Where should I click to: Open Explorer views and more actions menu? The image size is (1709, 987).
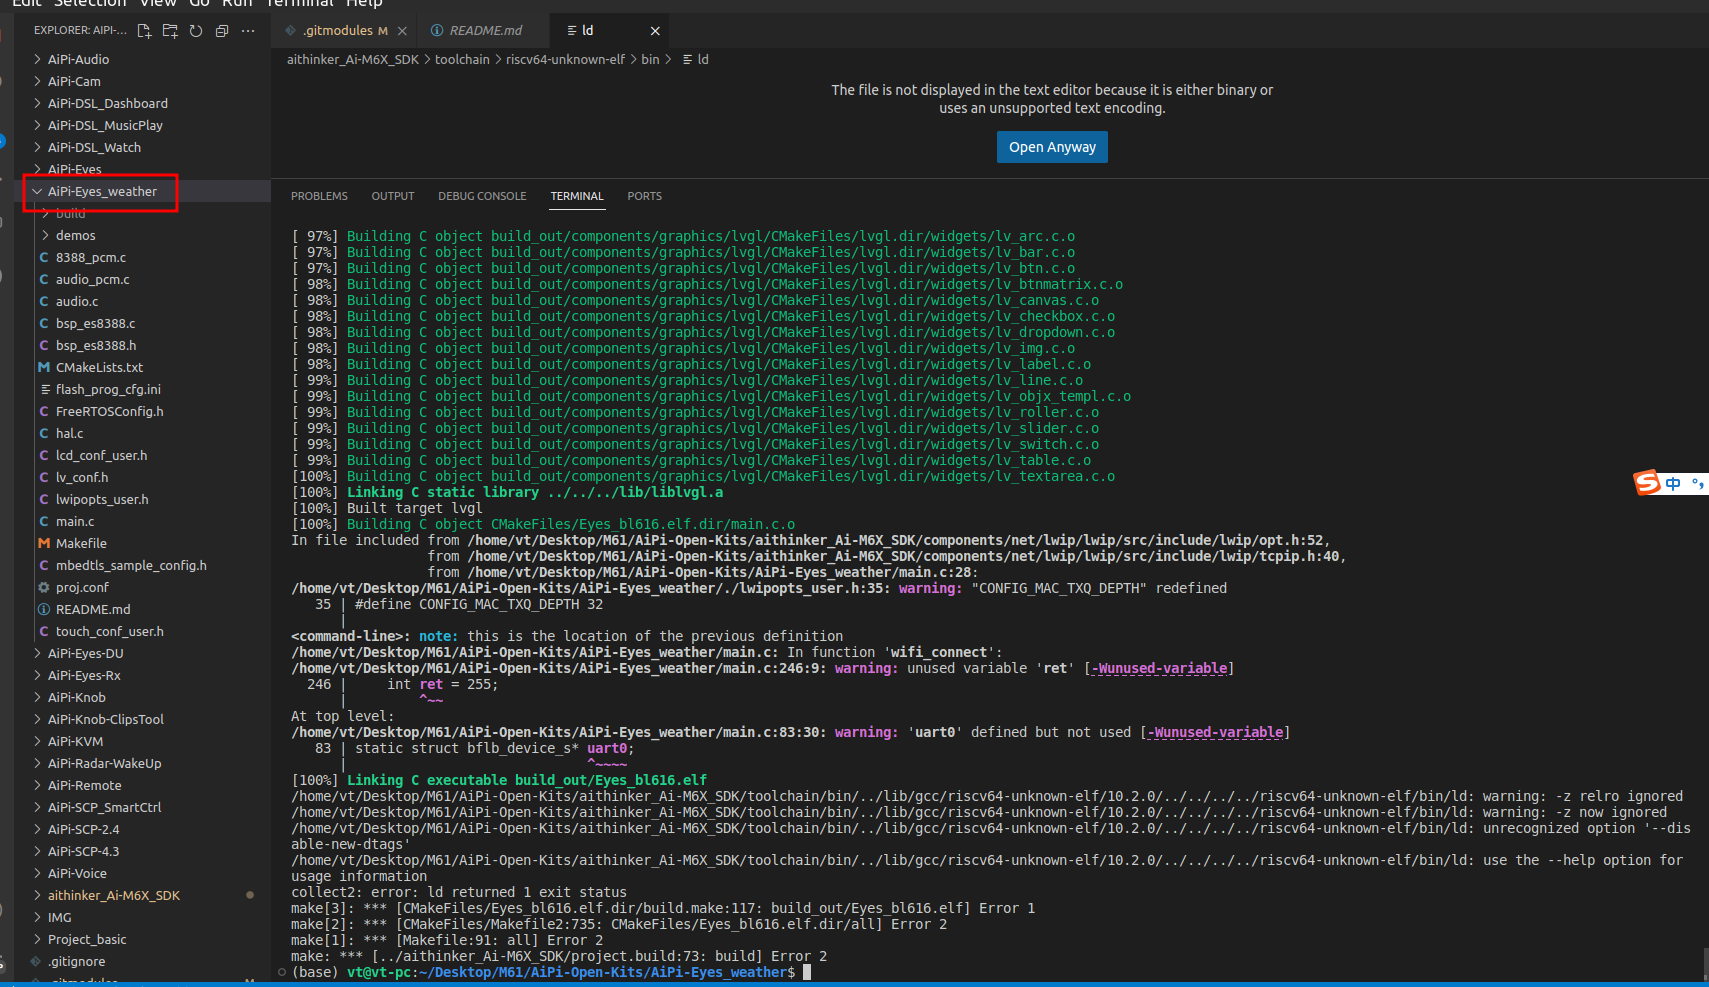(248, 31)
